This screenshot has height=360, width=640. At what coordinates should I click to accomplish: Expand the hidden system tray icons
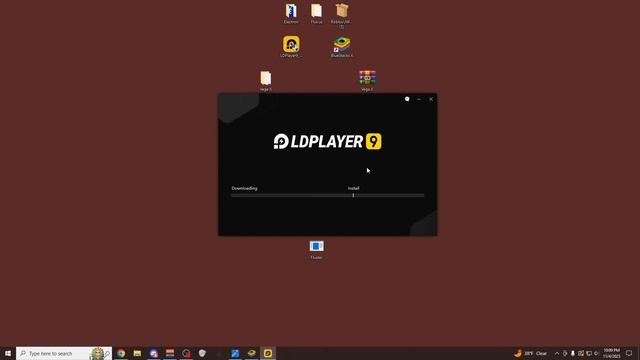click(557, 353)
